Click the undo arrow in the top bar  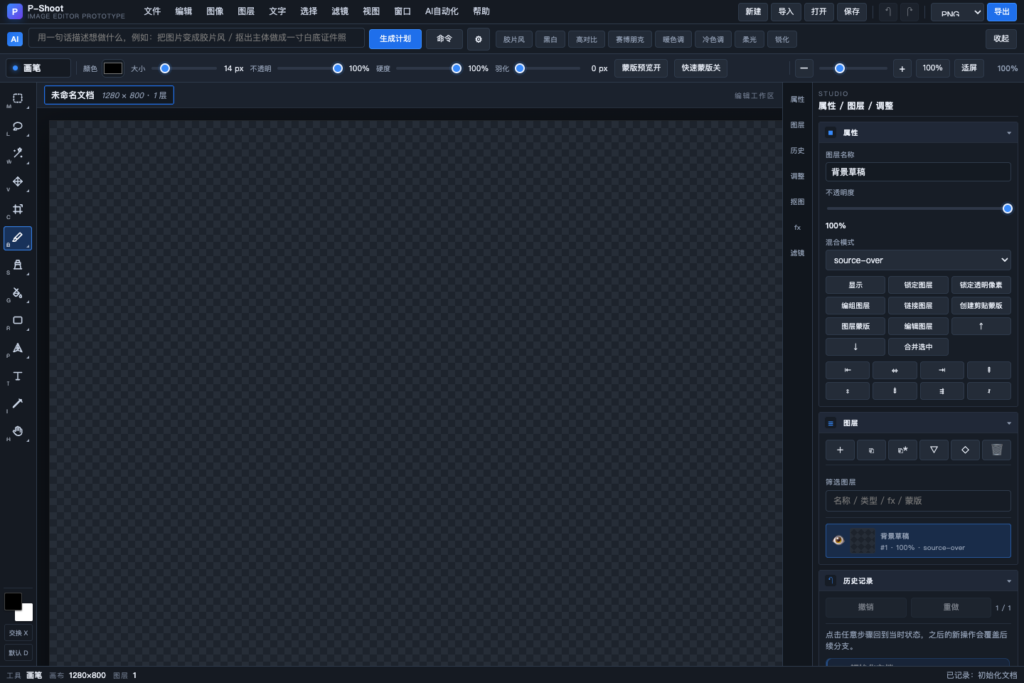tap(888, 12)
